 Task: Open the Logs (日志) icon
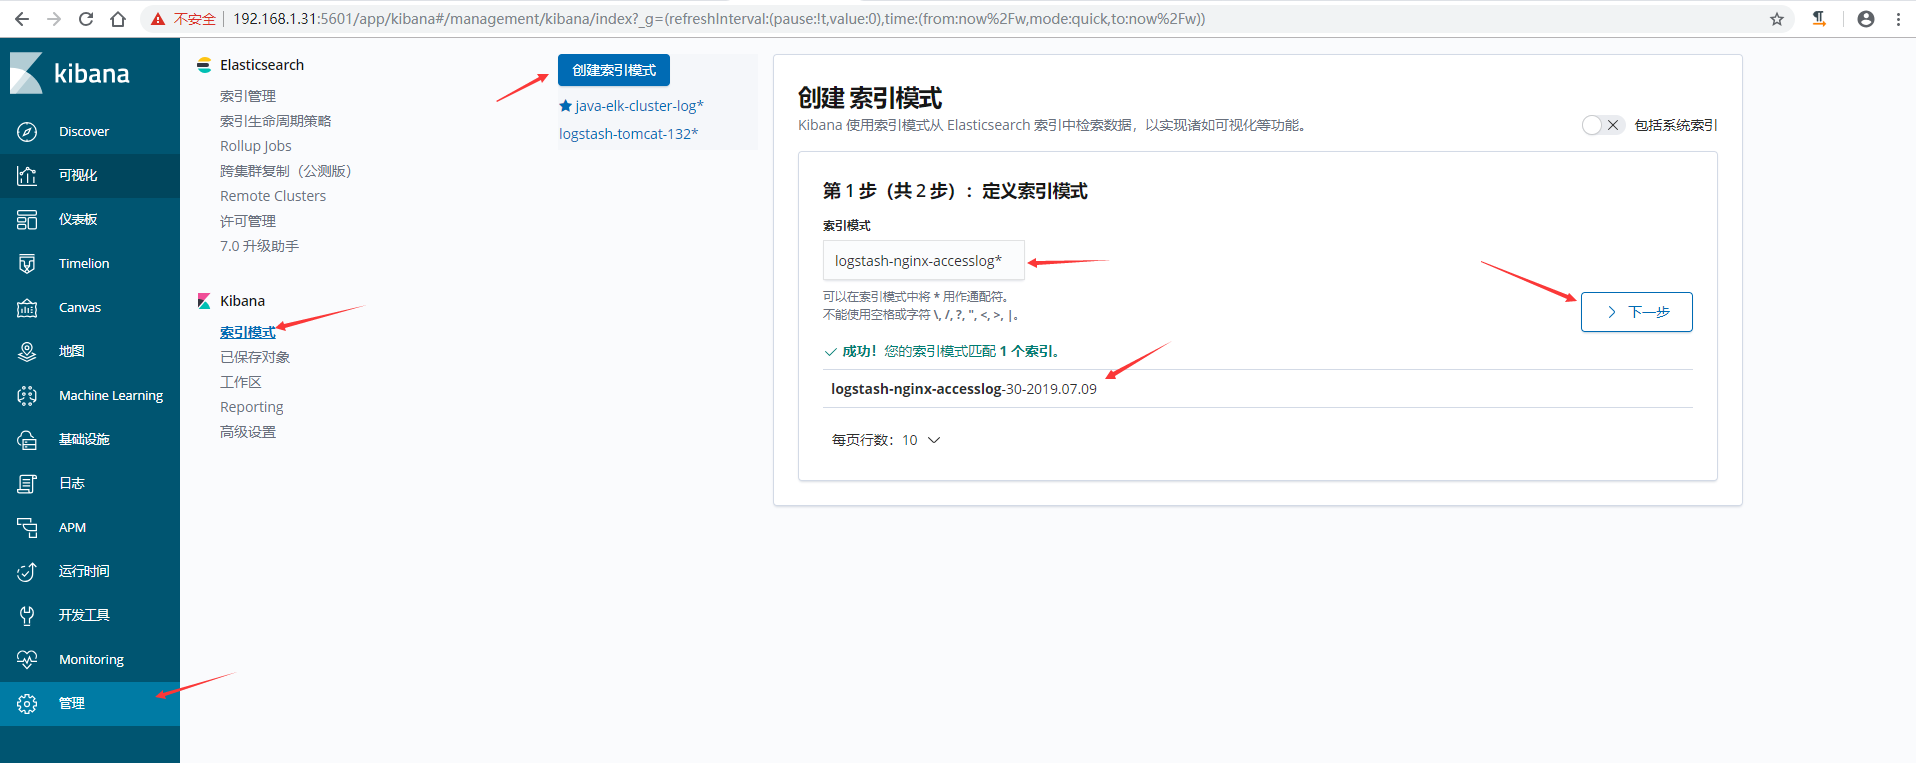pos(27,484)
